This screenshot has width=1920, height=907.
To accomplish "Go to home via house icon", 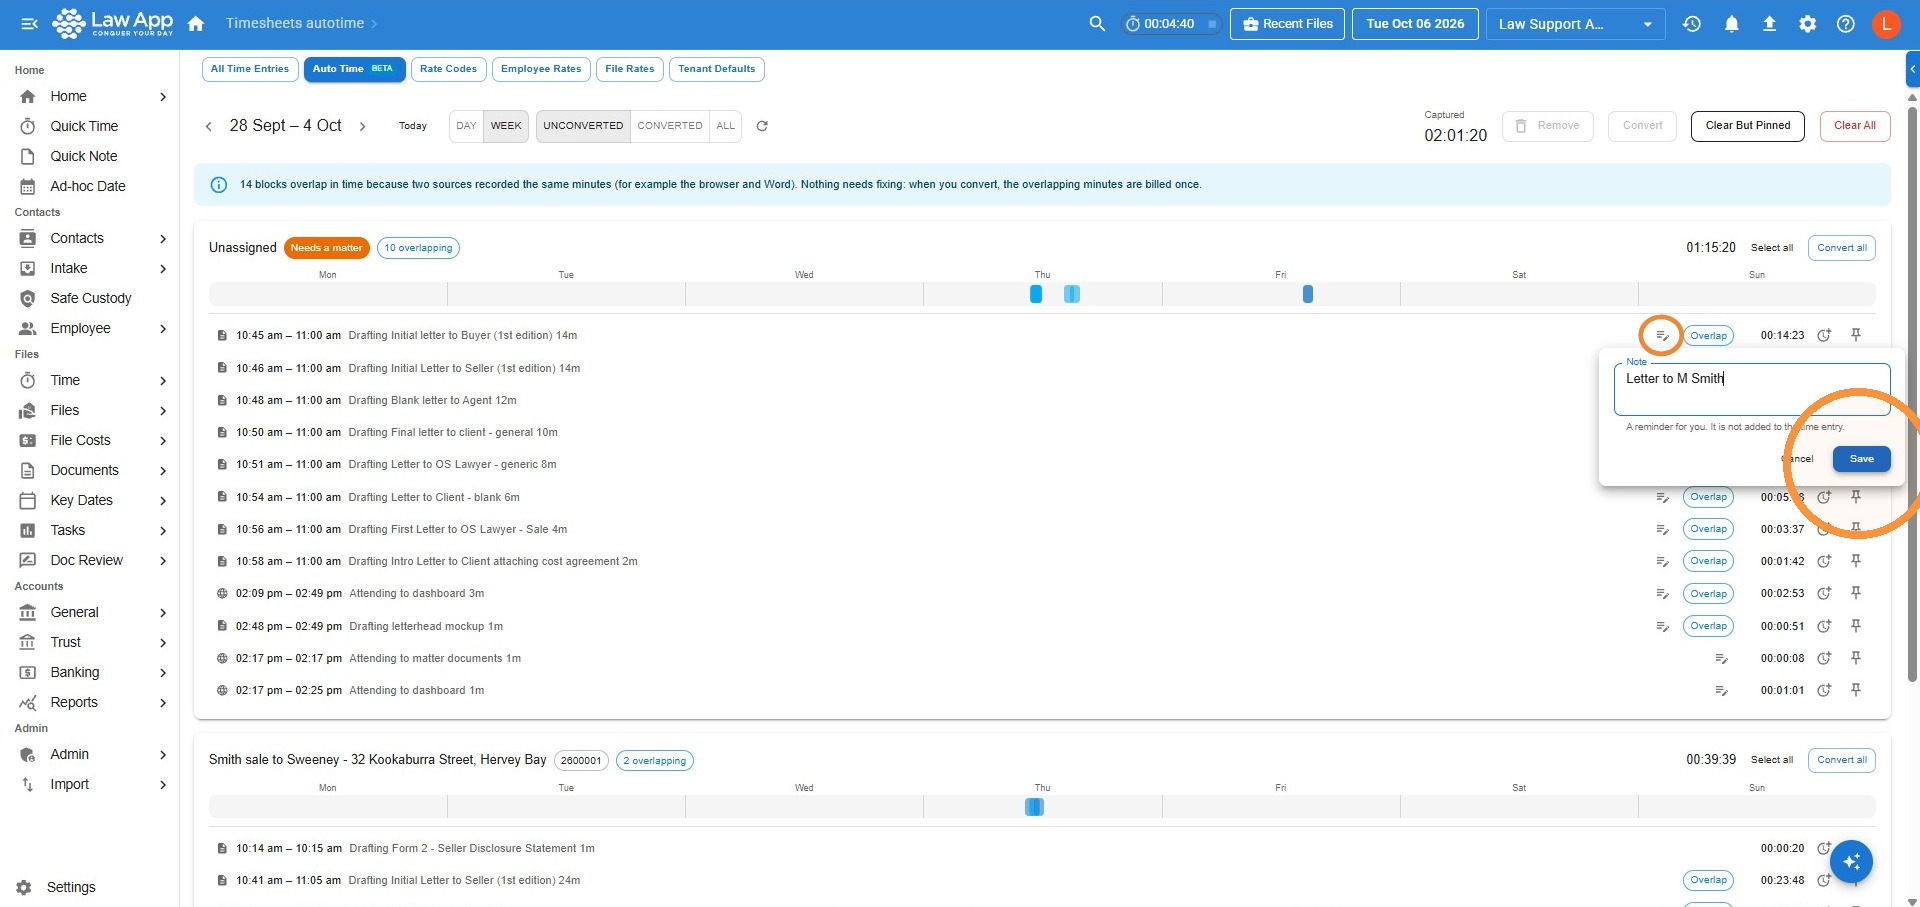I will click(196, 24).
